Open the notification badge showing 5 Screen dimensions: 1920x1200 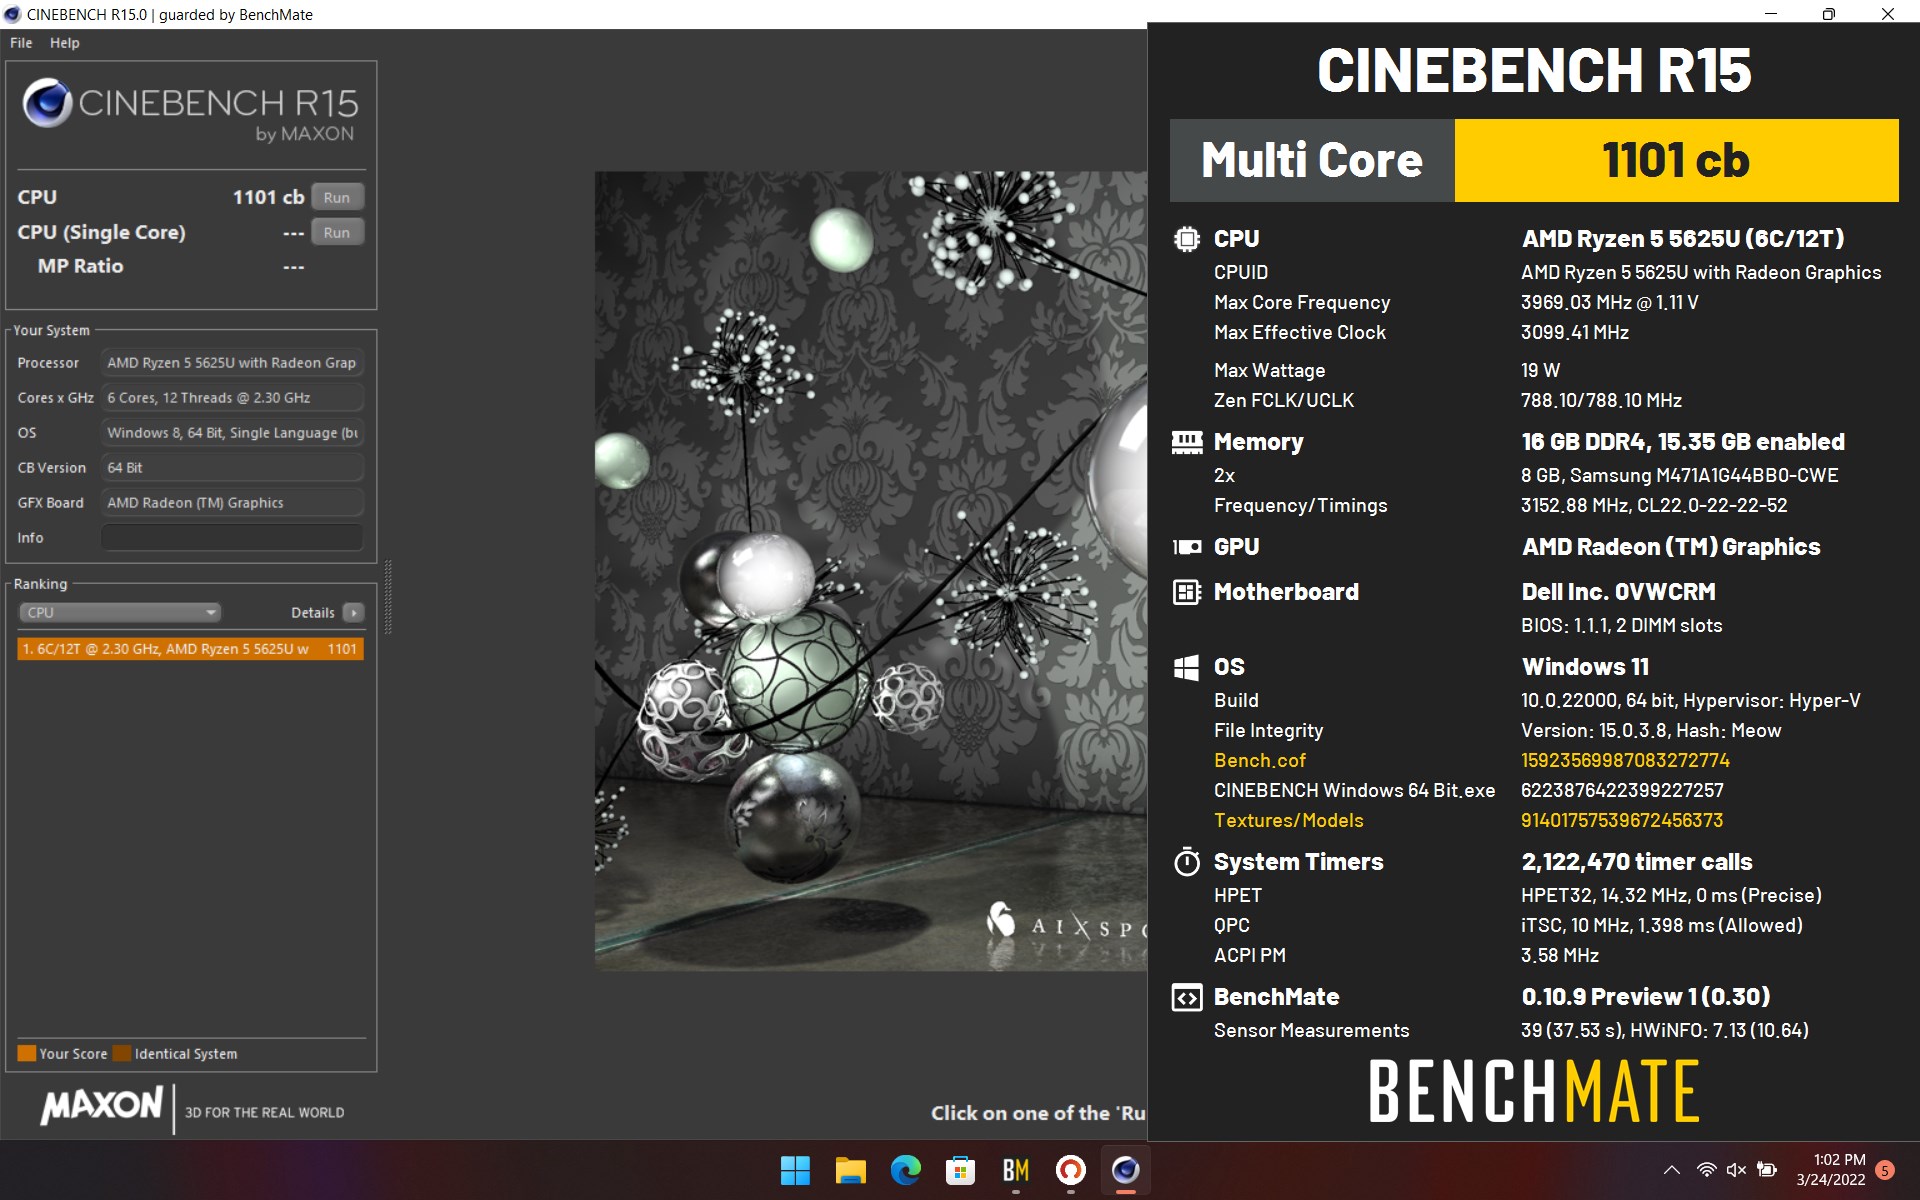(x=1885, y=1170)
